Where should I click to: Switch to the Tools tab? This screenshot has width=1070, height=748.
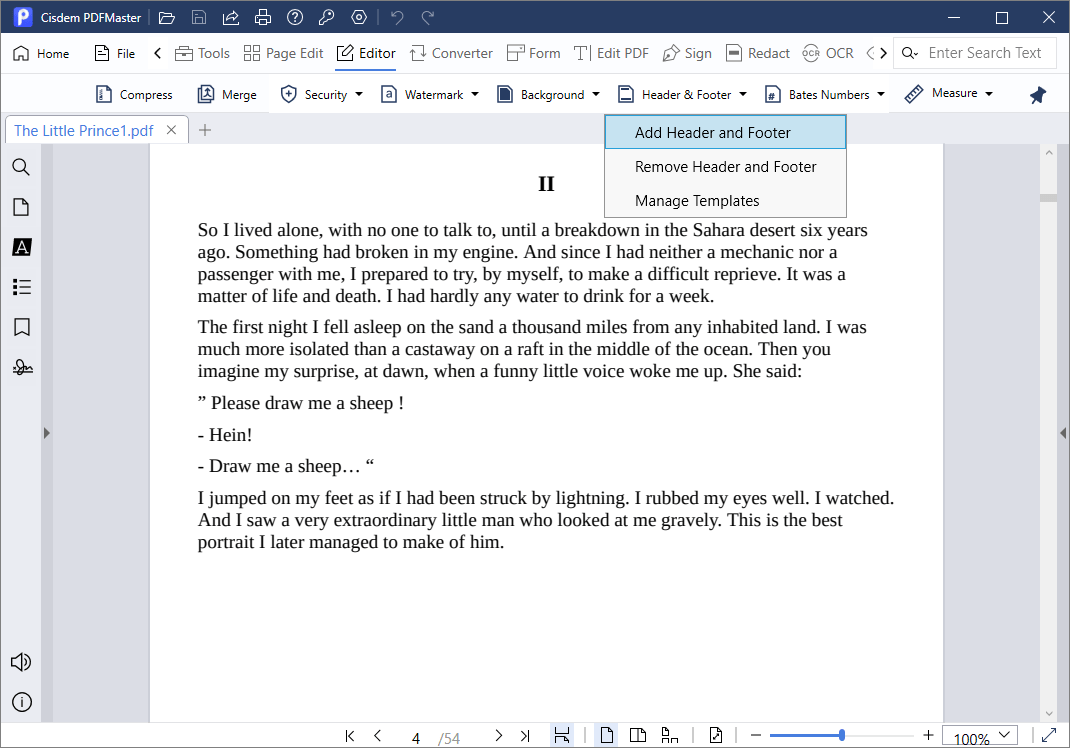(x=202, y=53)
